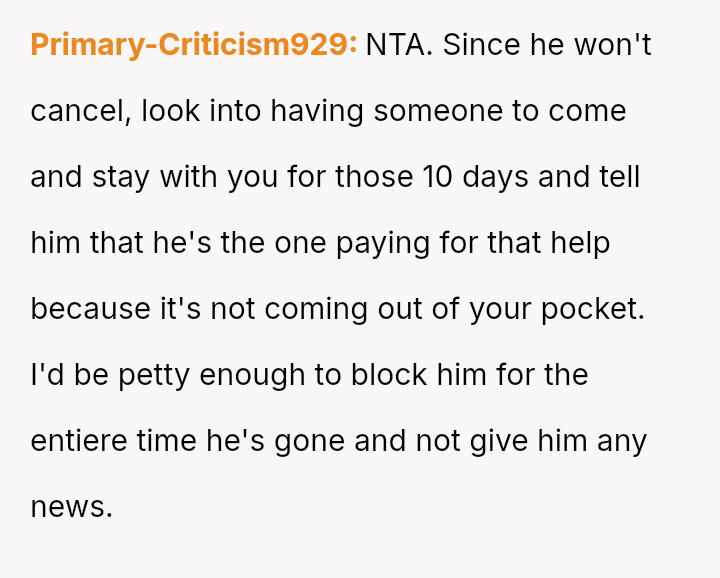The width and height of the screenshot is (720, 578).
Task: Click the words "for the" after "block him"
Action: [x=552, y=375]
